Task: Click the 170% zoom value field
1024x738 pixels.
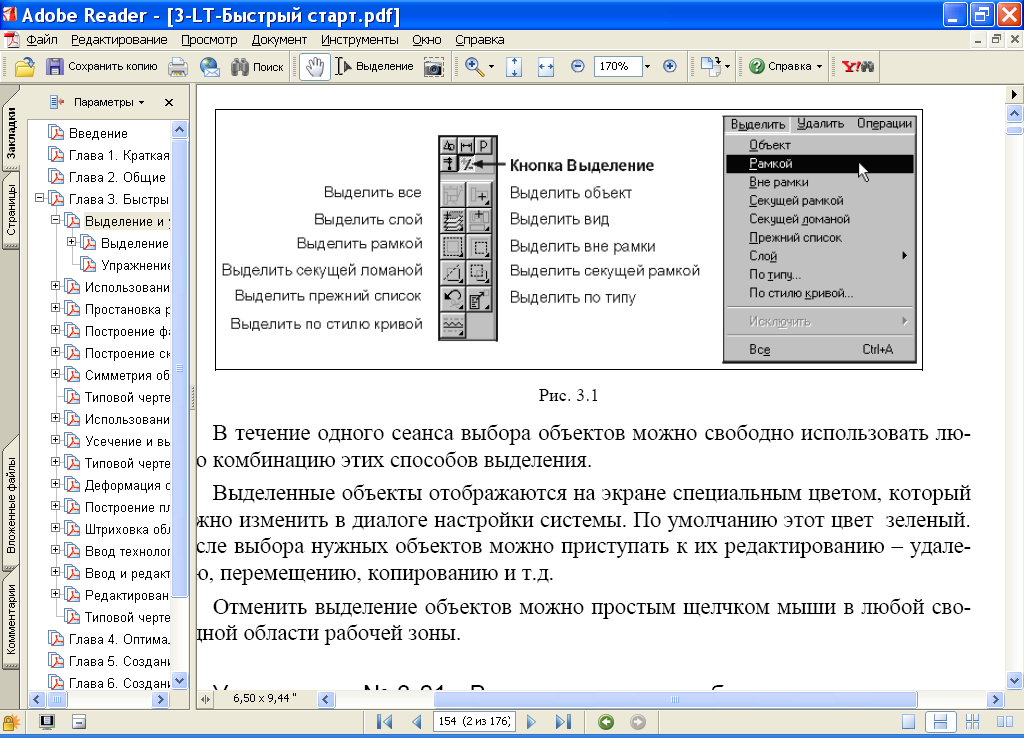Action: pos(617,67)
